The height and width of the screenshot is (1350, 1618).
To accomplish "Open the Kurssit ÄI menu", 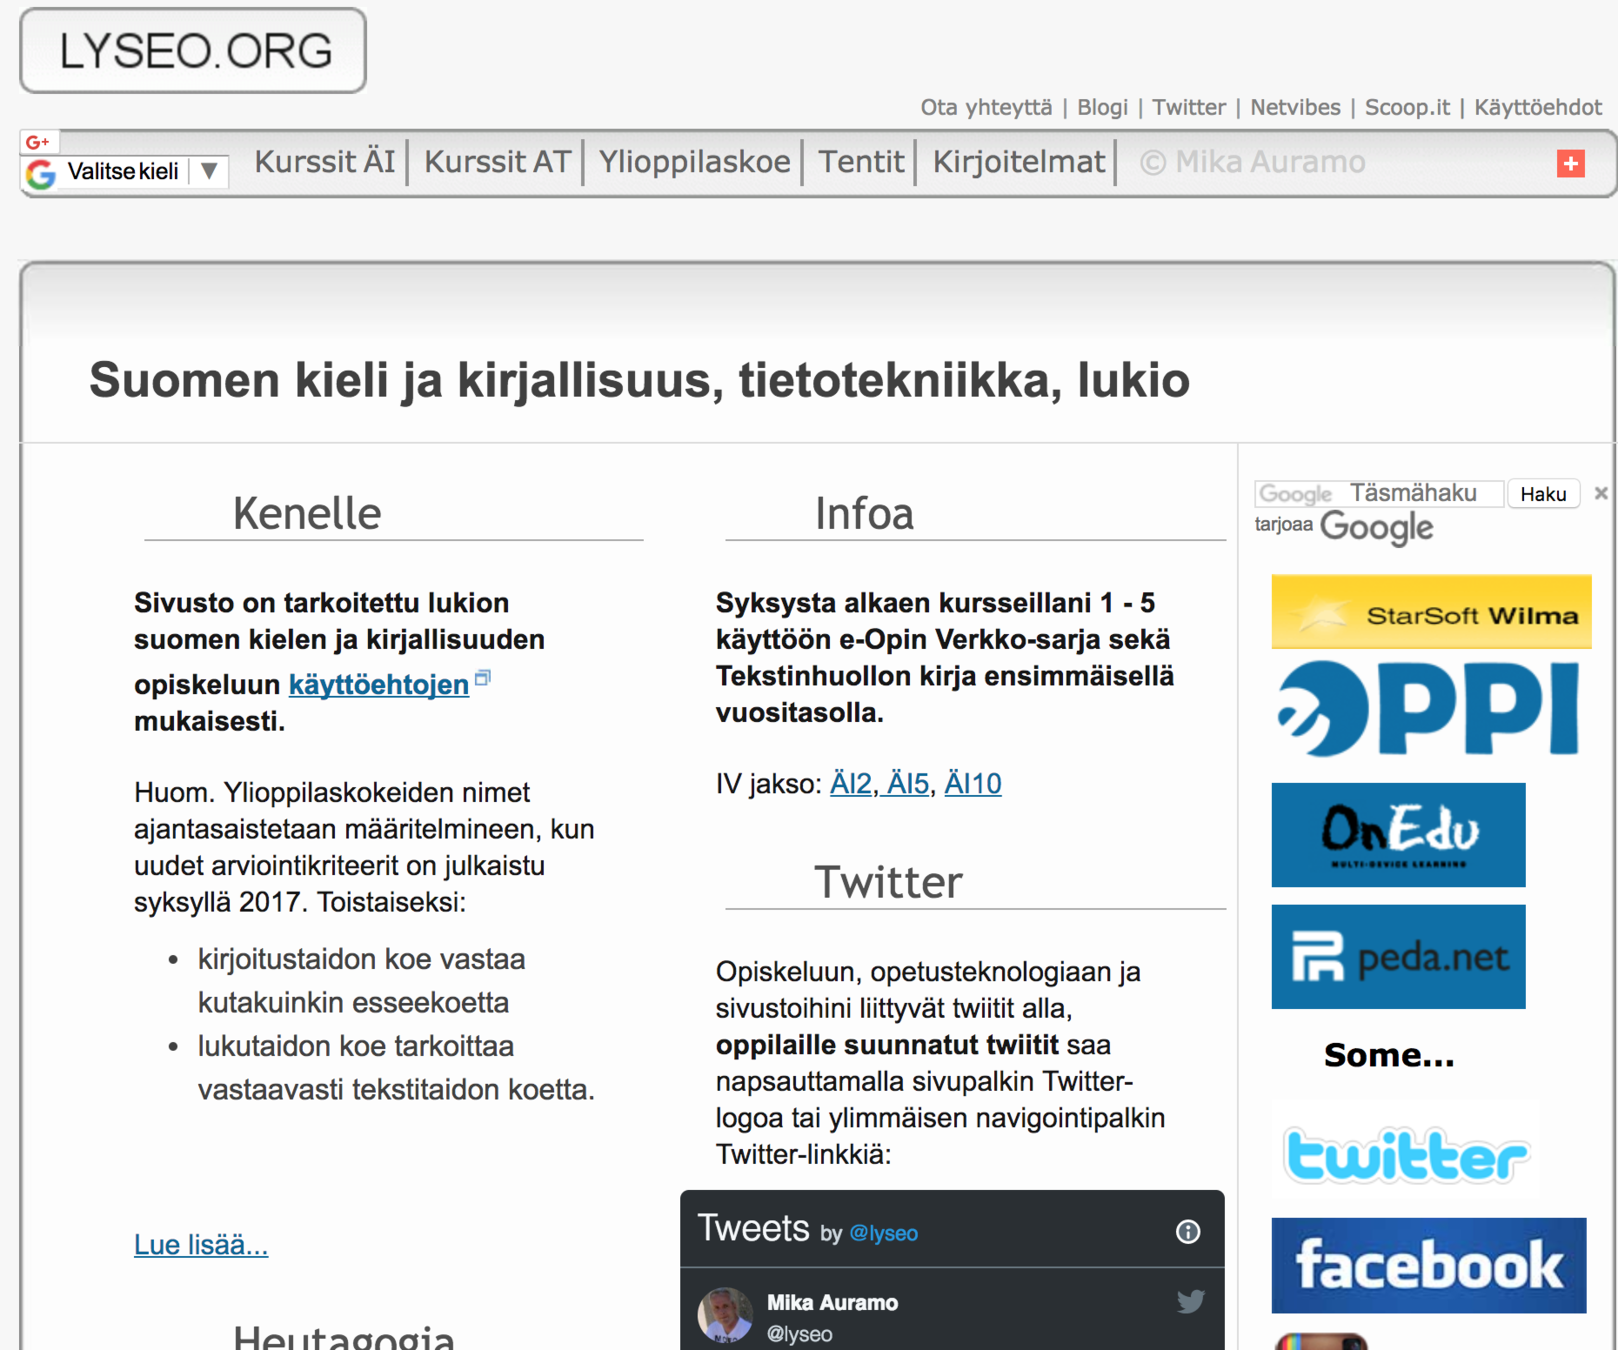I will 325,162.
